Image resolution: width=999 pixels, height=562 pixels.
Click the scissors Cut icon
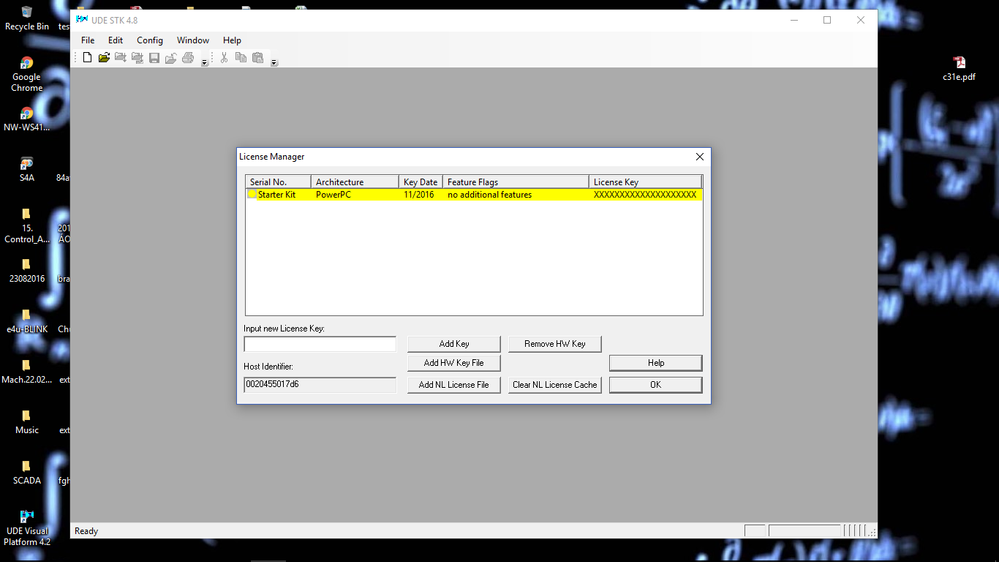pos(224,58)
